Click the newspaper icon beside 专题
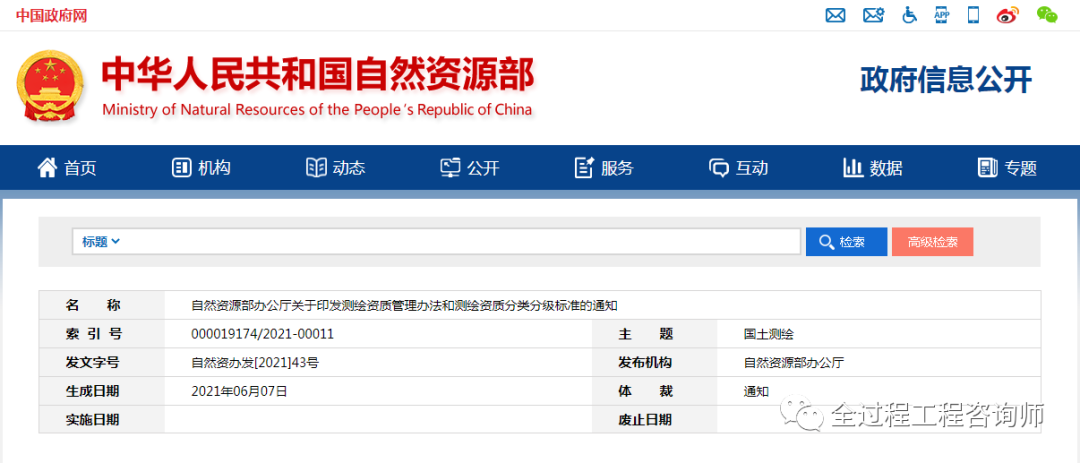Viewport: 1080px width, 463px height. (988, 167)
